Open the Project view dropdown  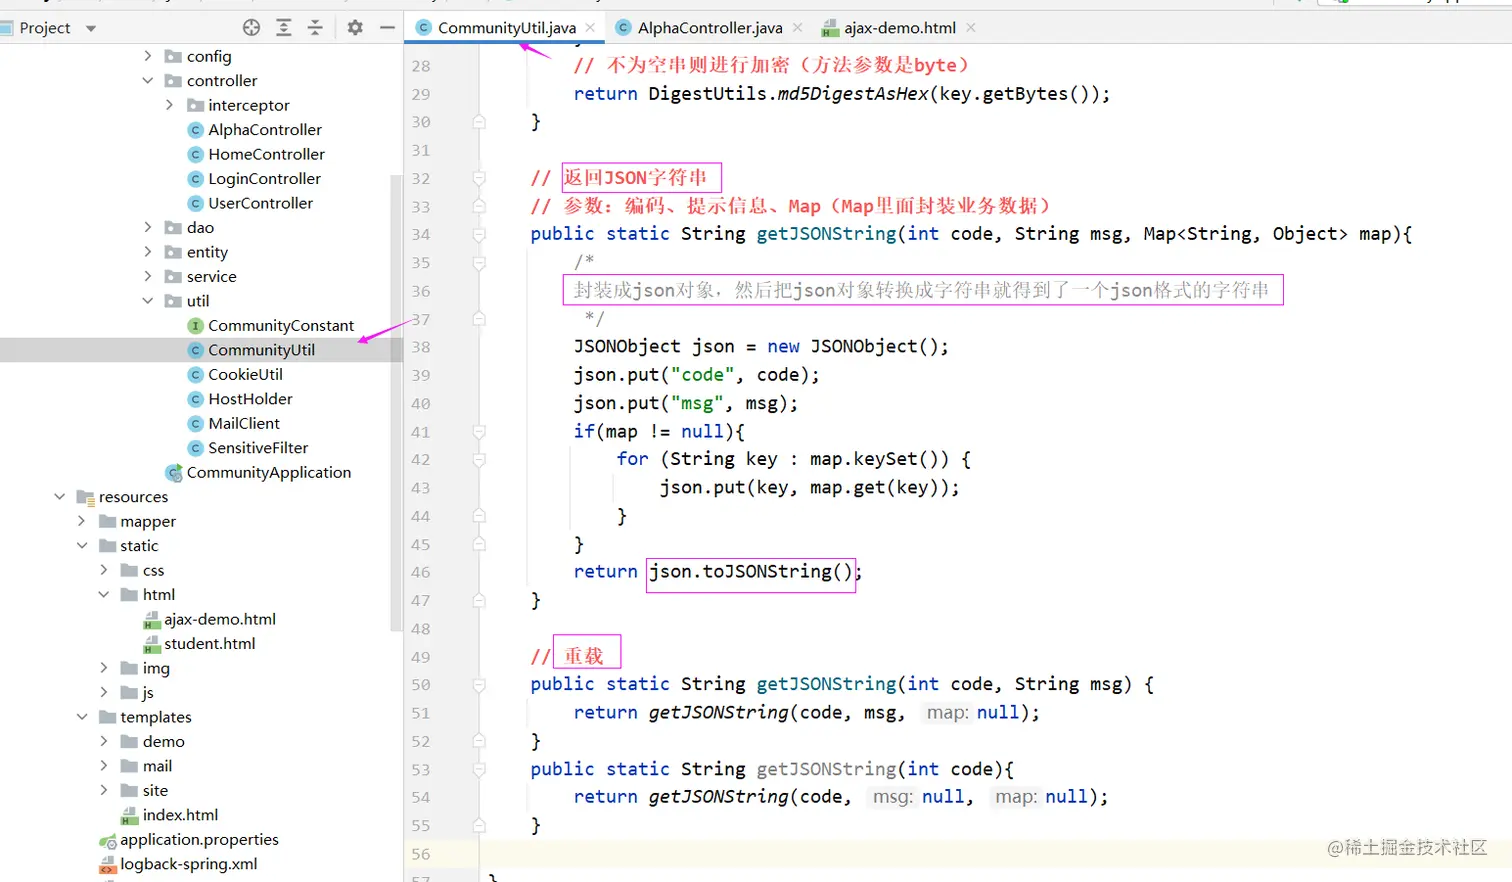(91, 28)
